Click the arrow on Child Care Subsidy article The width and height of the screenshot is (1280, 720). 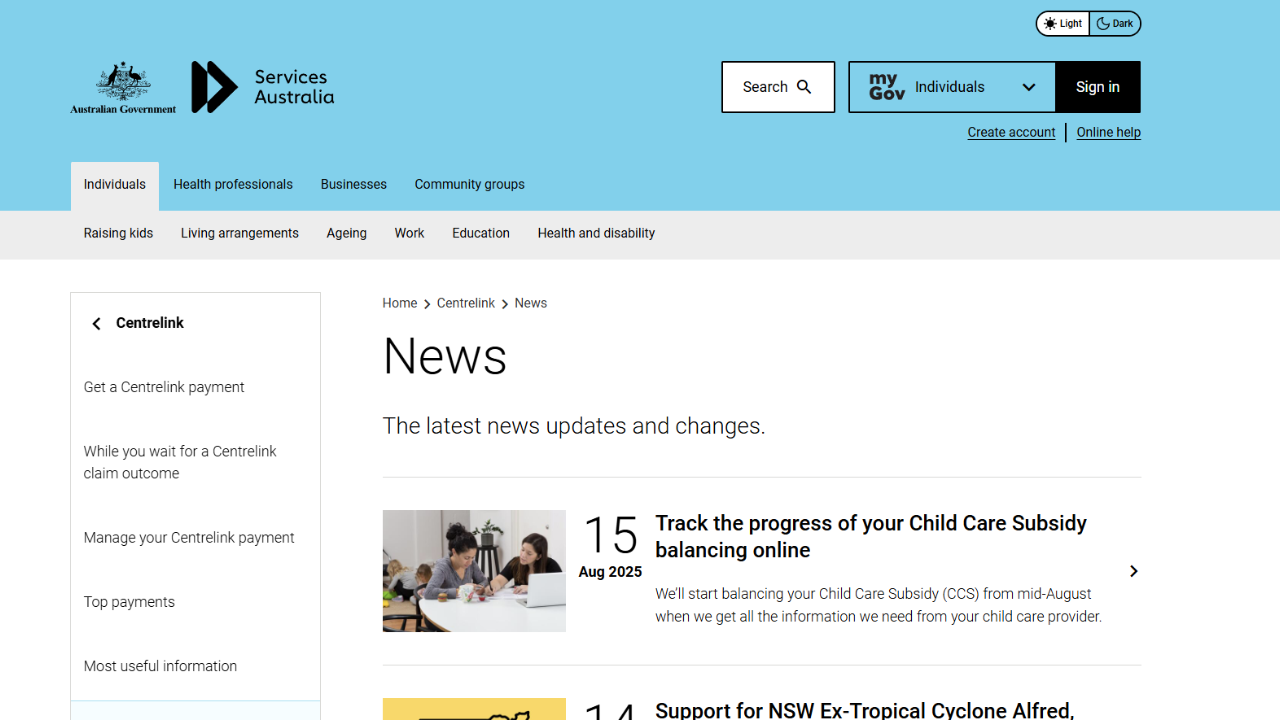coord(1133,571)
